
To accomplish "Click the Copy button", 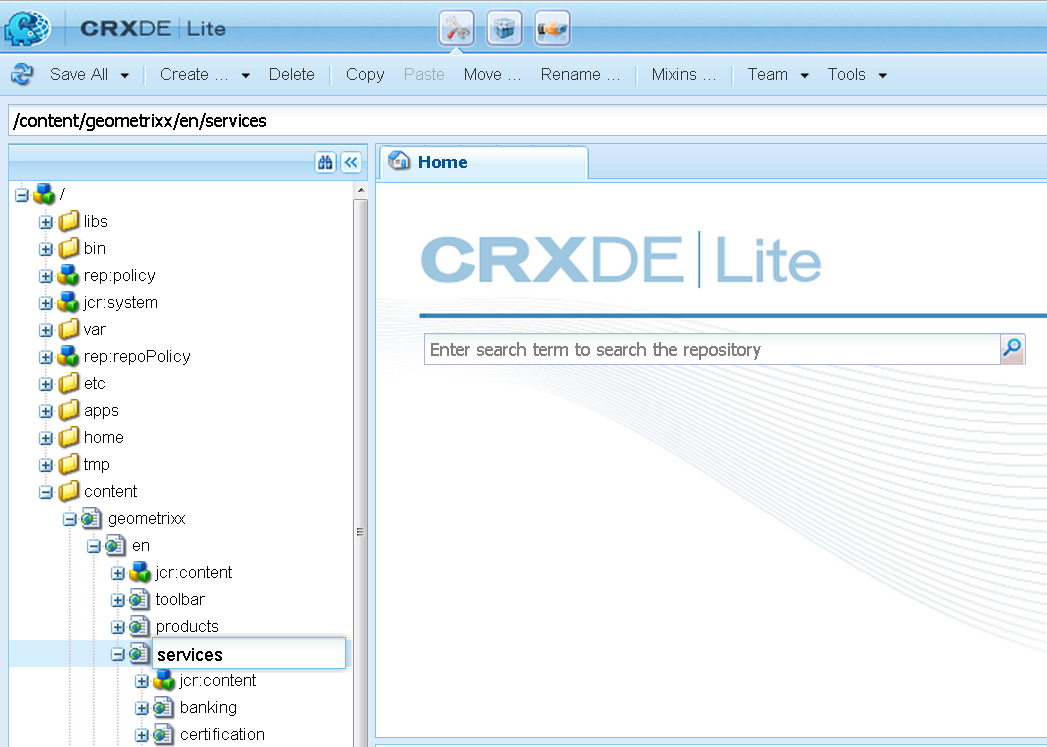I will tap(365, 74).
